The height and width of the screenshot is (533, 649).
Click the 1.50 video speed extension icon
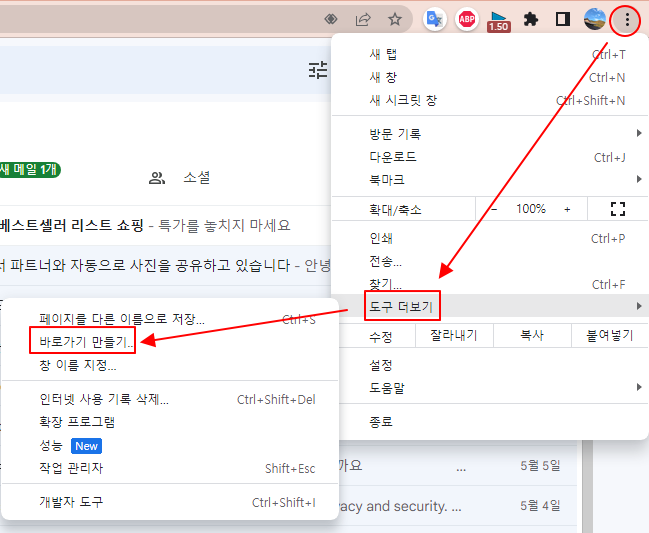point(498,22)
